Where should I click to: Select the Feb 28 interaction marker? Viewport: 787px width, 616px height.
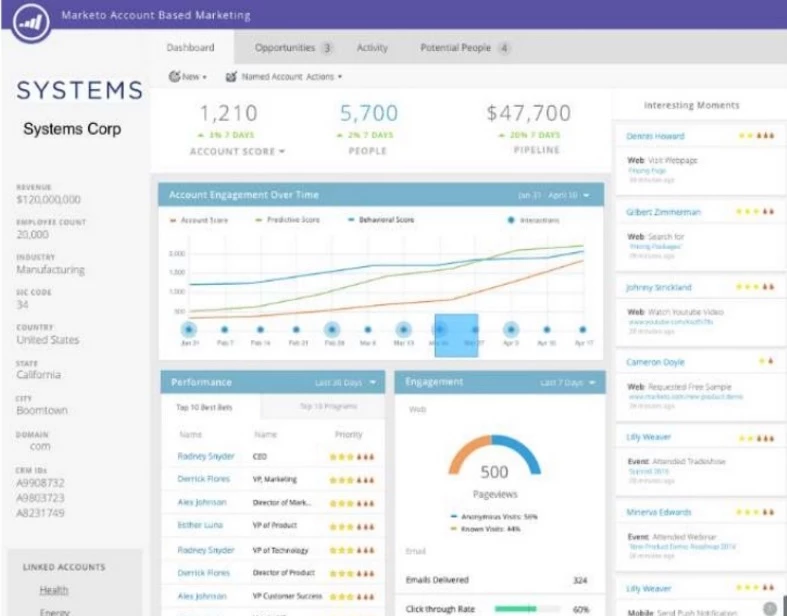(x=332, y=330)
